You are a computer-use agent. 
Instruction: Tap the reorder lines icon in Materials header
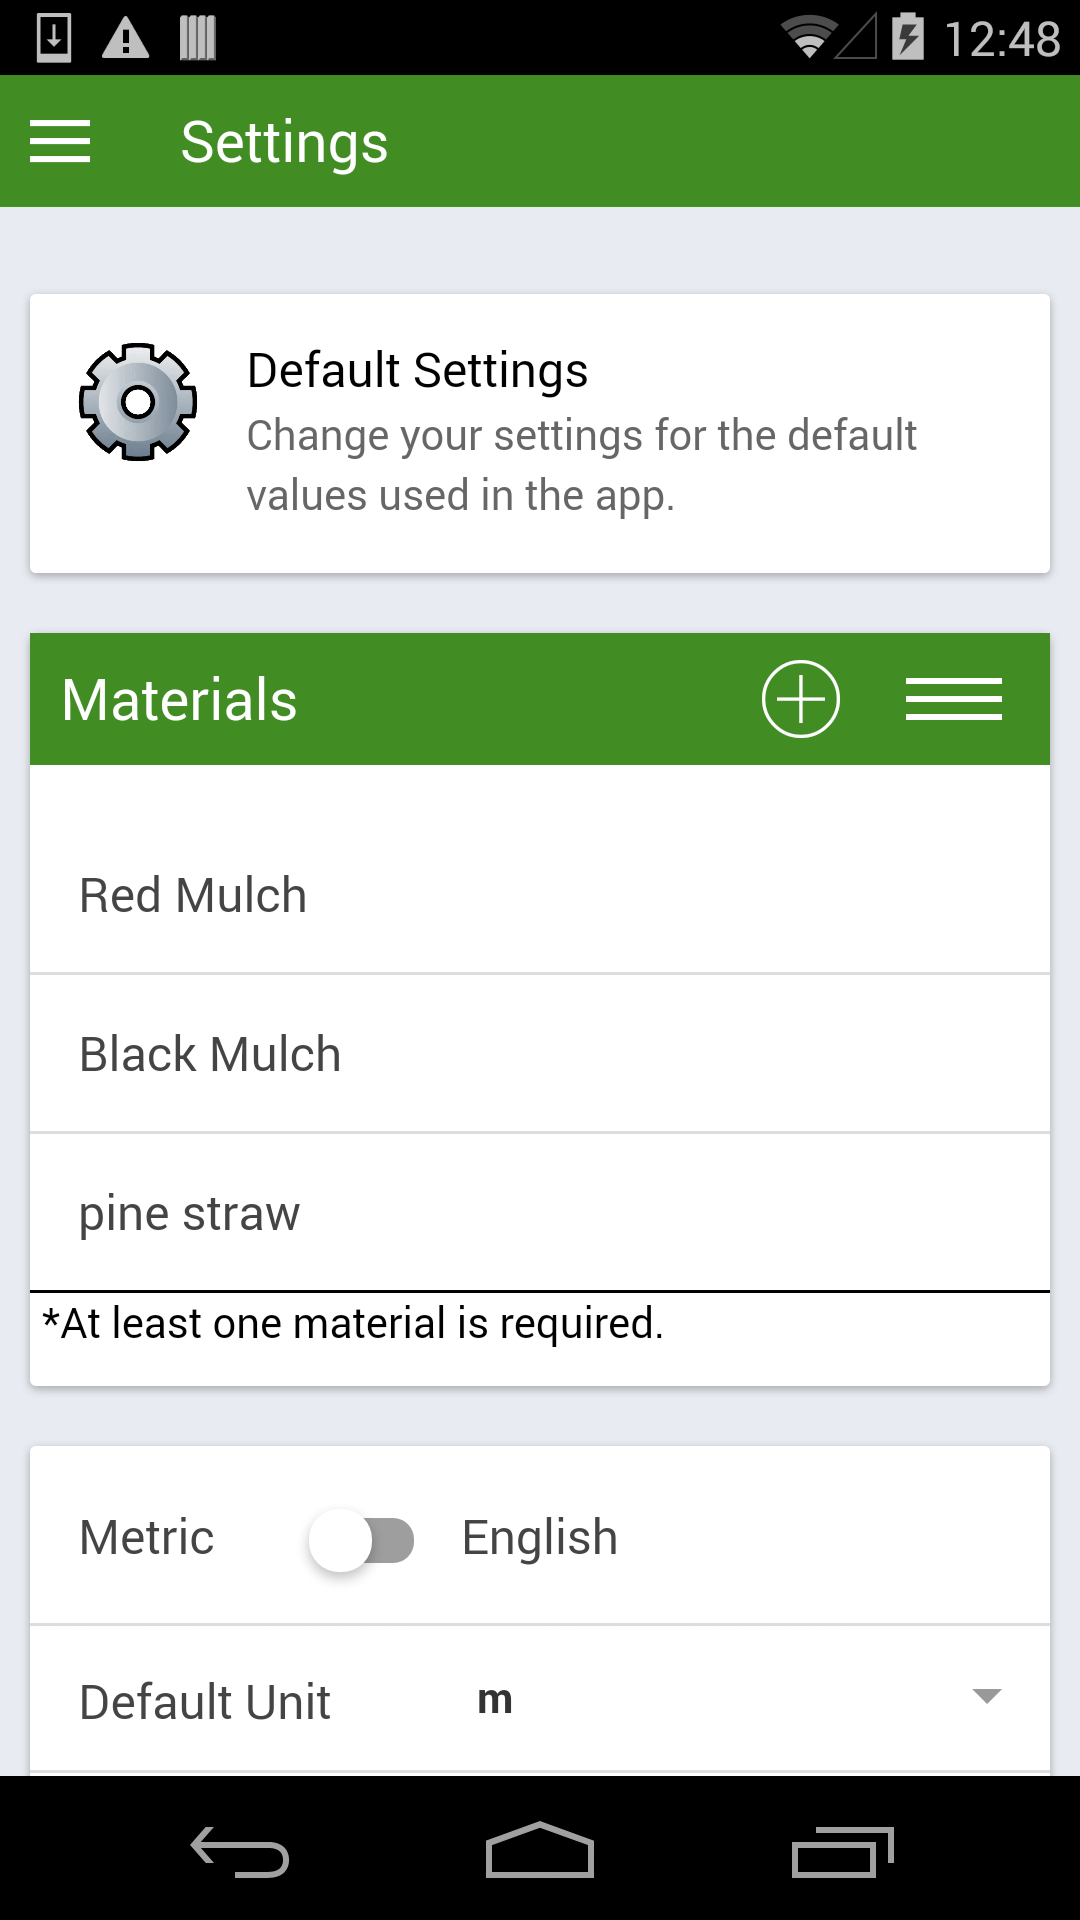(x=955, y=698)
